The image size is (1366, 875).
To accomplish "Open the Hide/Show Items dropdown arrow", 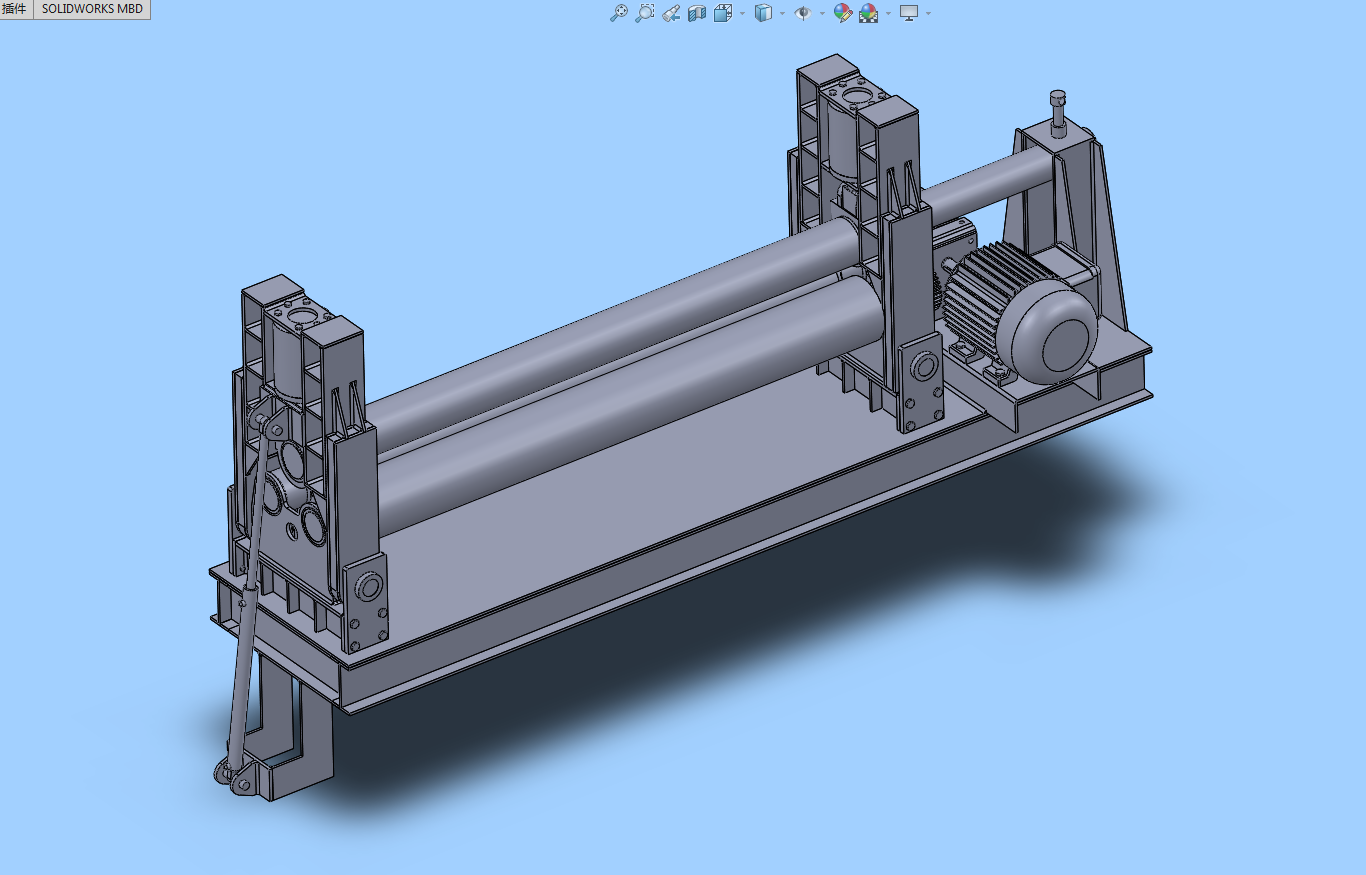I will (x=822, y=14).
